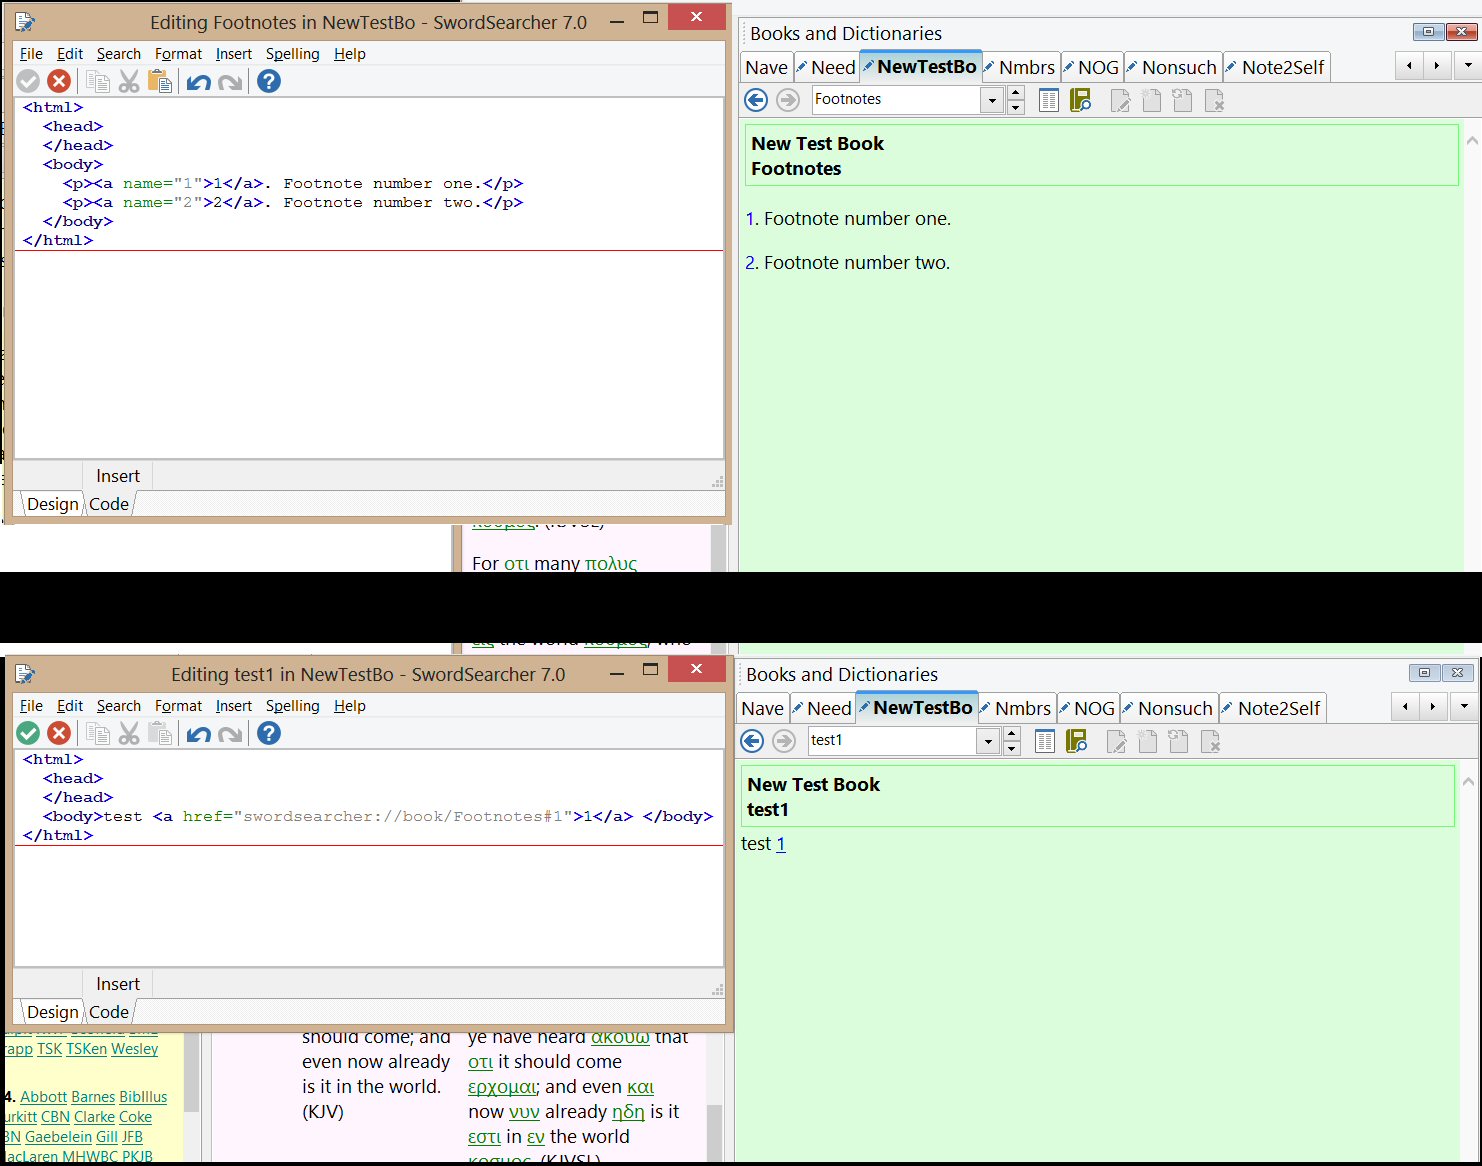Viewport: 1482px width, 1166px height.
Task: Click the cut scissors icon in the test1 editor
Action: 129,734
